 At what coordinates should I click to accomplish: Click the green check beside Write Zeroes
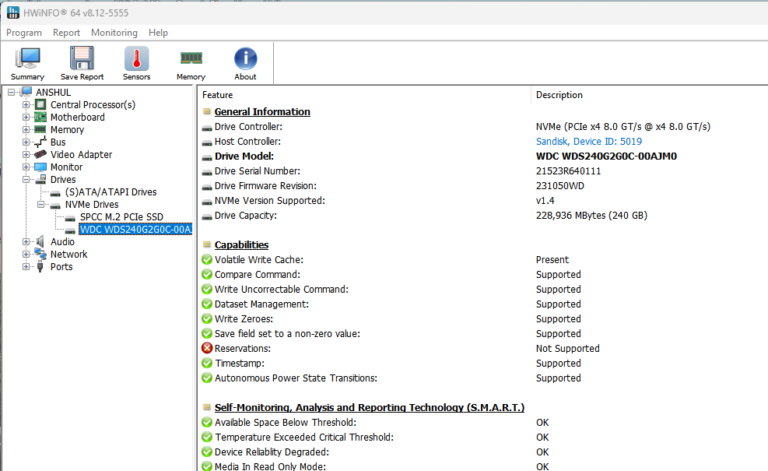point(207,319)
